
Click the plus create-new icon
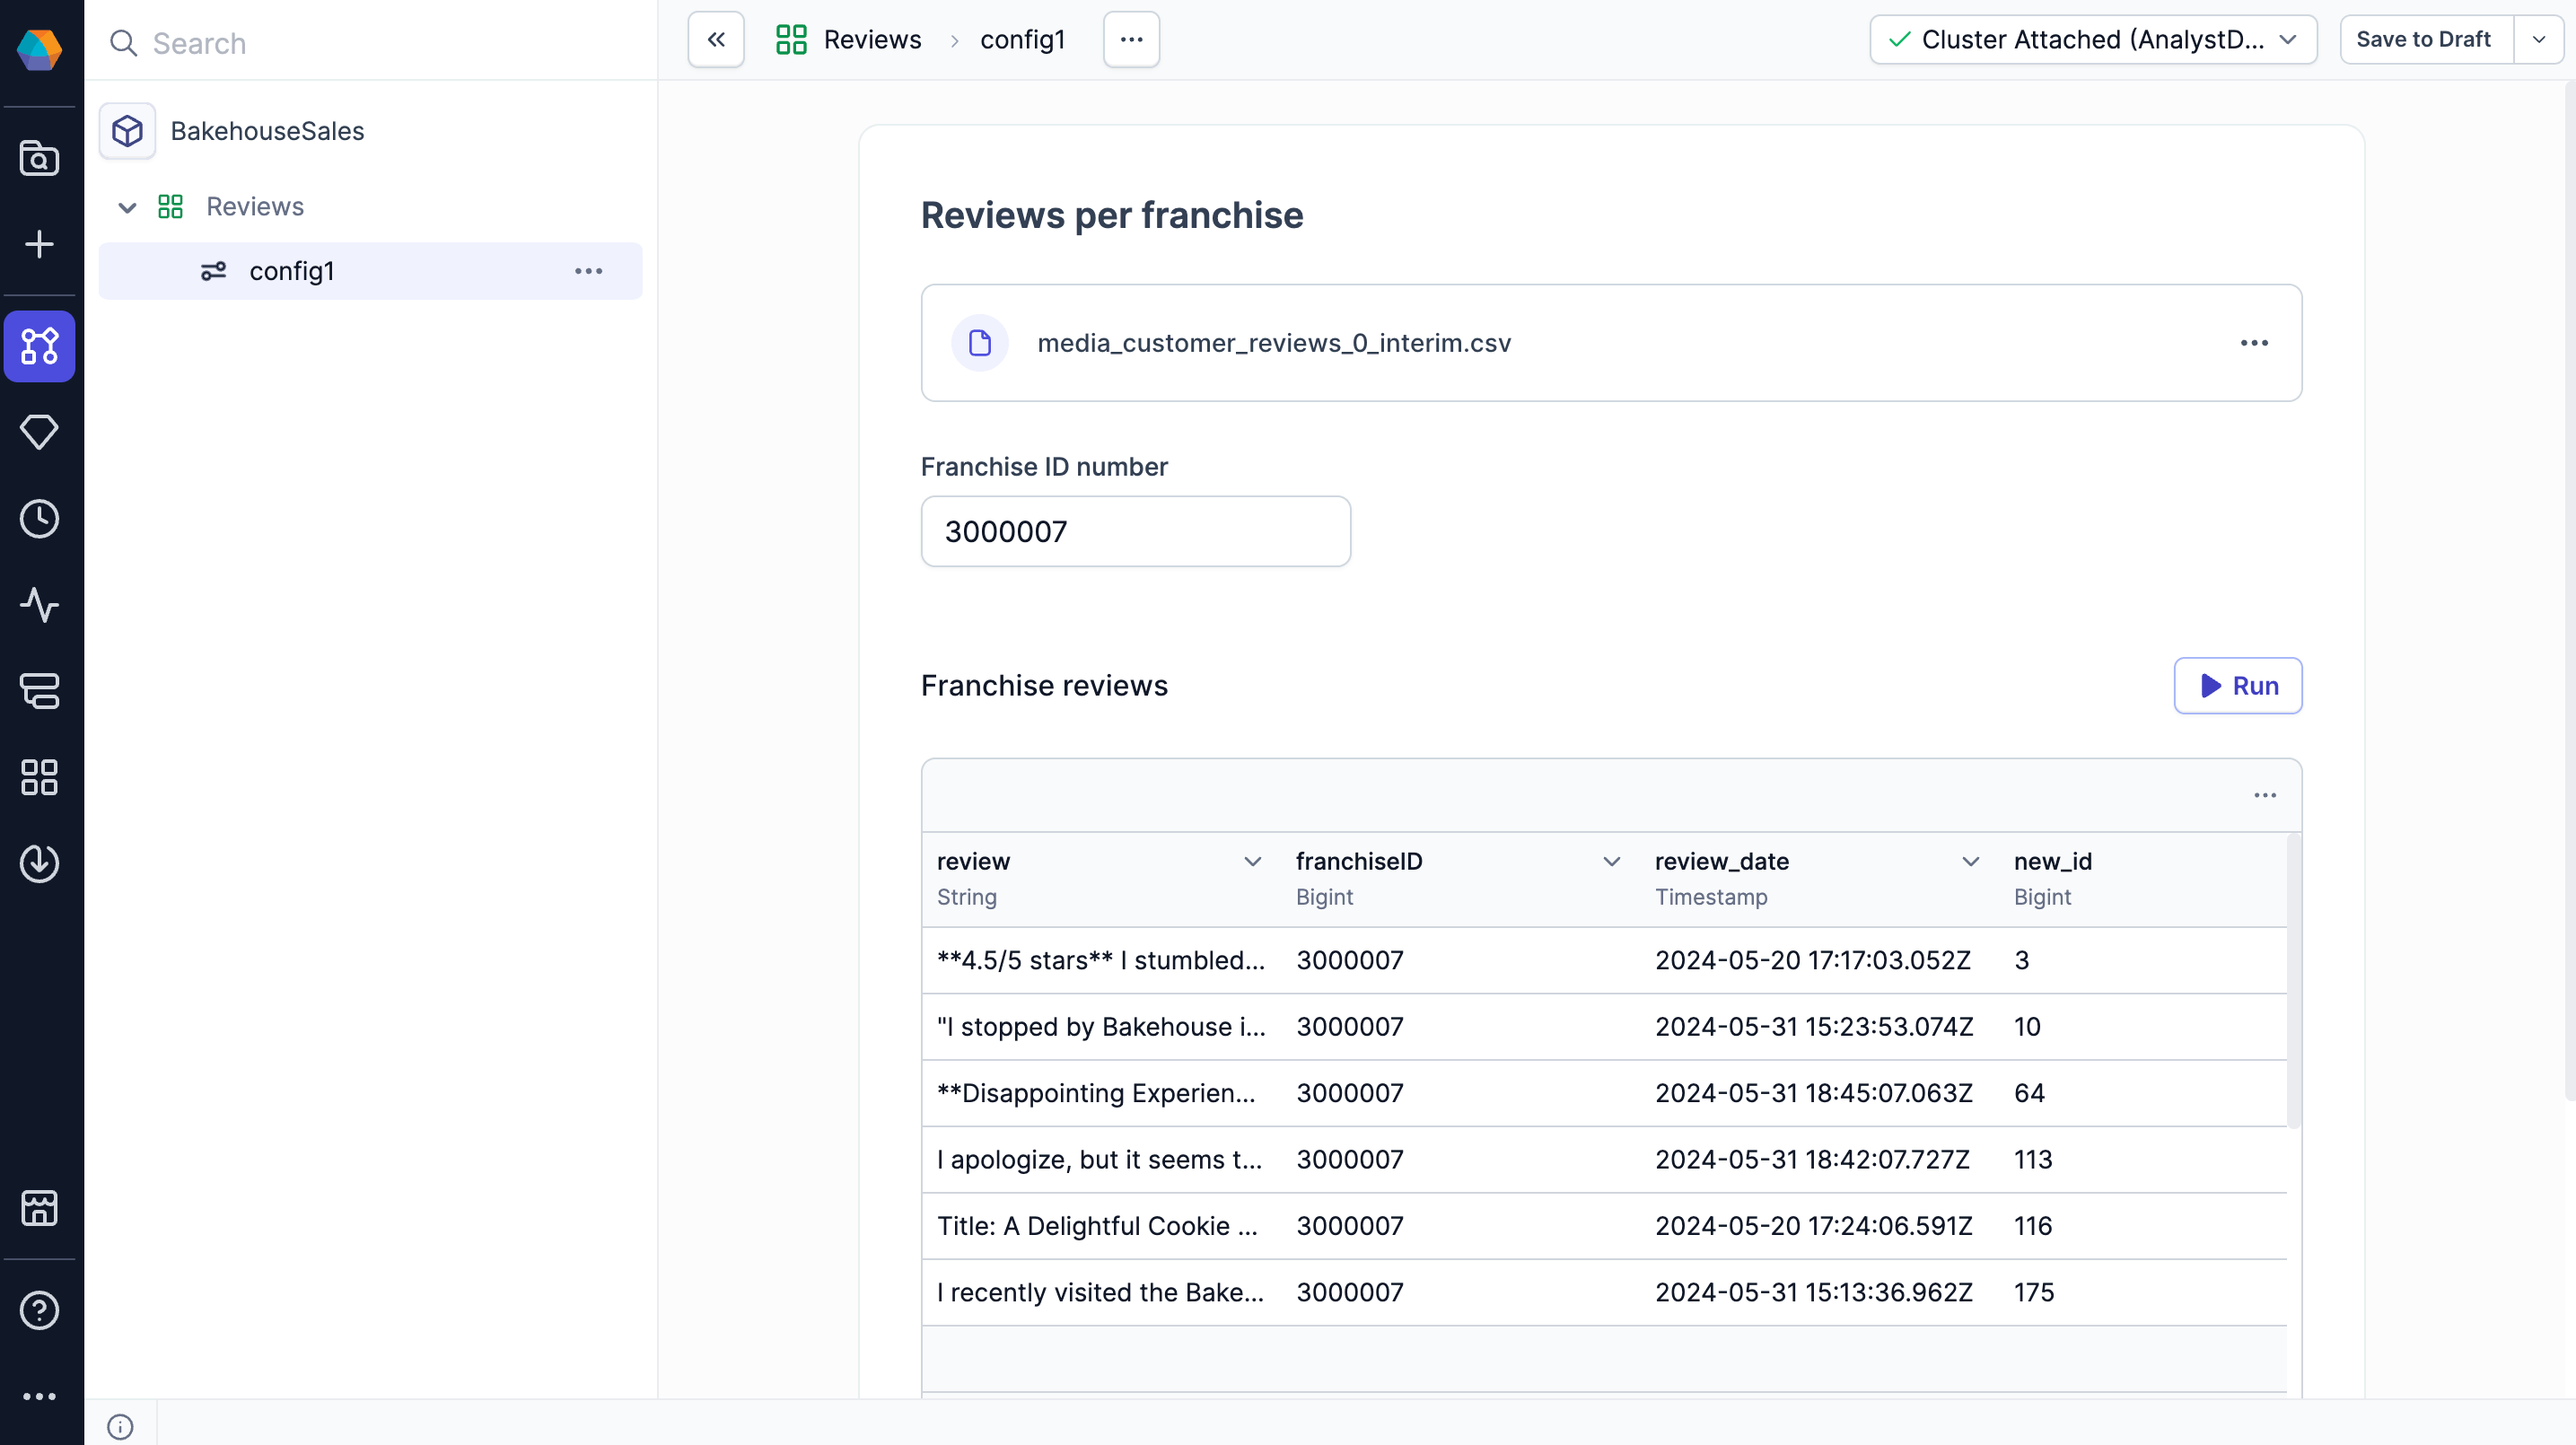click(x=39, y=244)
